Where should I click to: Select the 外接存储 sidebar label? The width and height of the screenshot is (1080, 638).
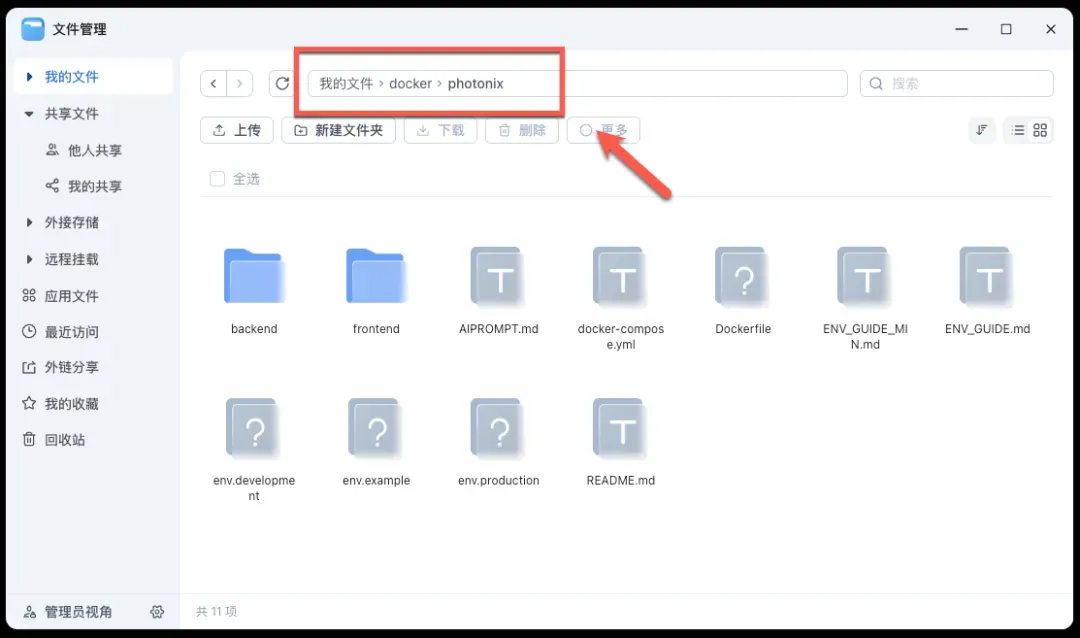point(72,223)
